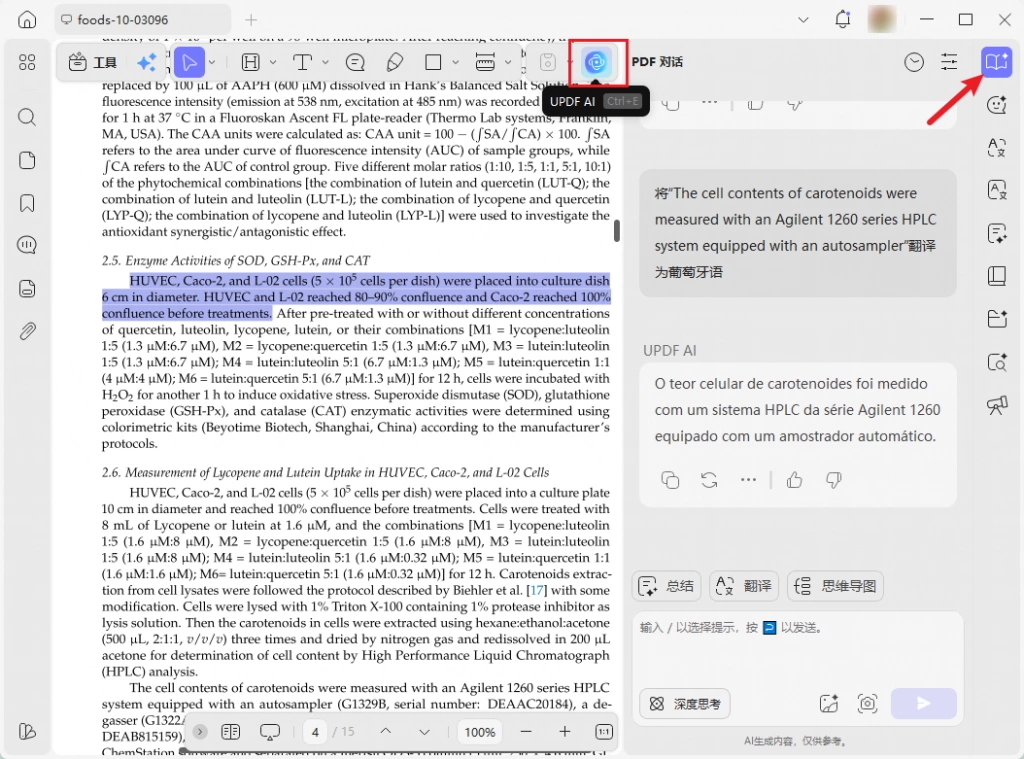Toggle the two-page reading view icon

click(x=231, y=732)
